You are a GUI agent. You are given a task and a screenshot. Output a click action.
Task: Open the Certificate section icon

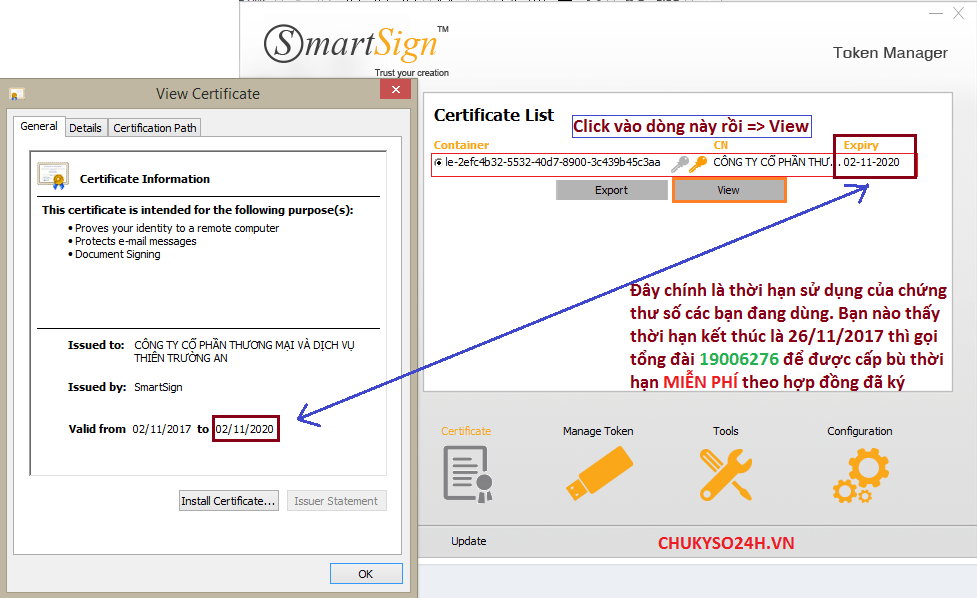(467, 474)
